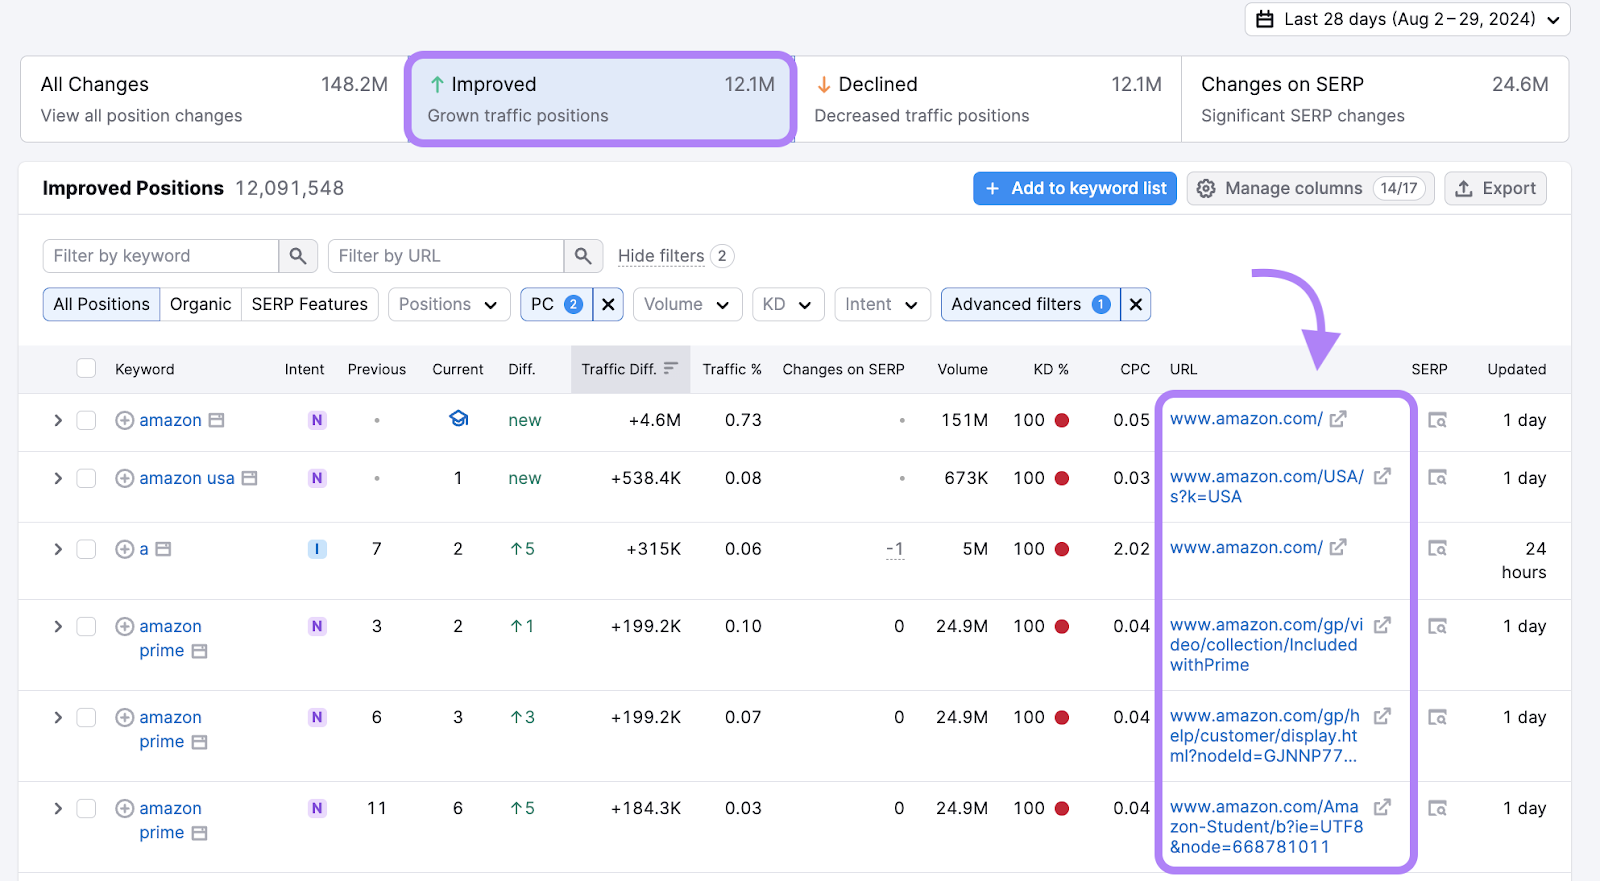This screenshot has height=881, width=1600.
Task: Expand 'amazon prime' row with previous position 11
Action: tap(58, 808)
